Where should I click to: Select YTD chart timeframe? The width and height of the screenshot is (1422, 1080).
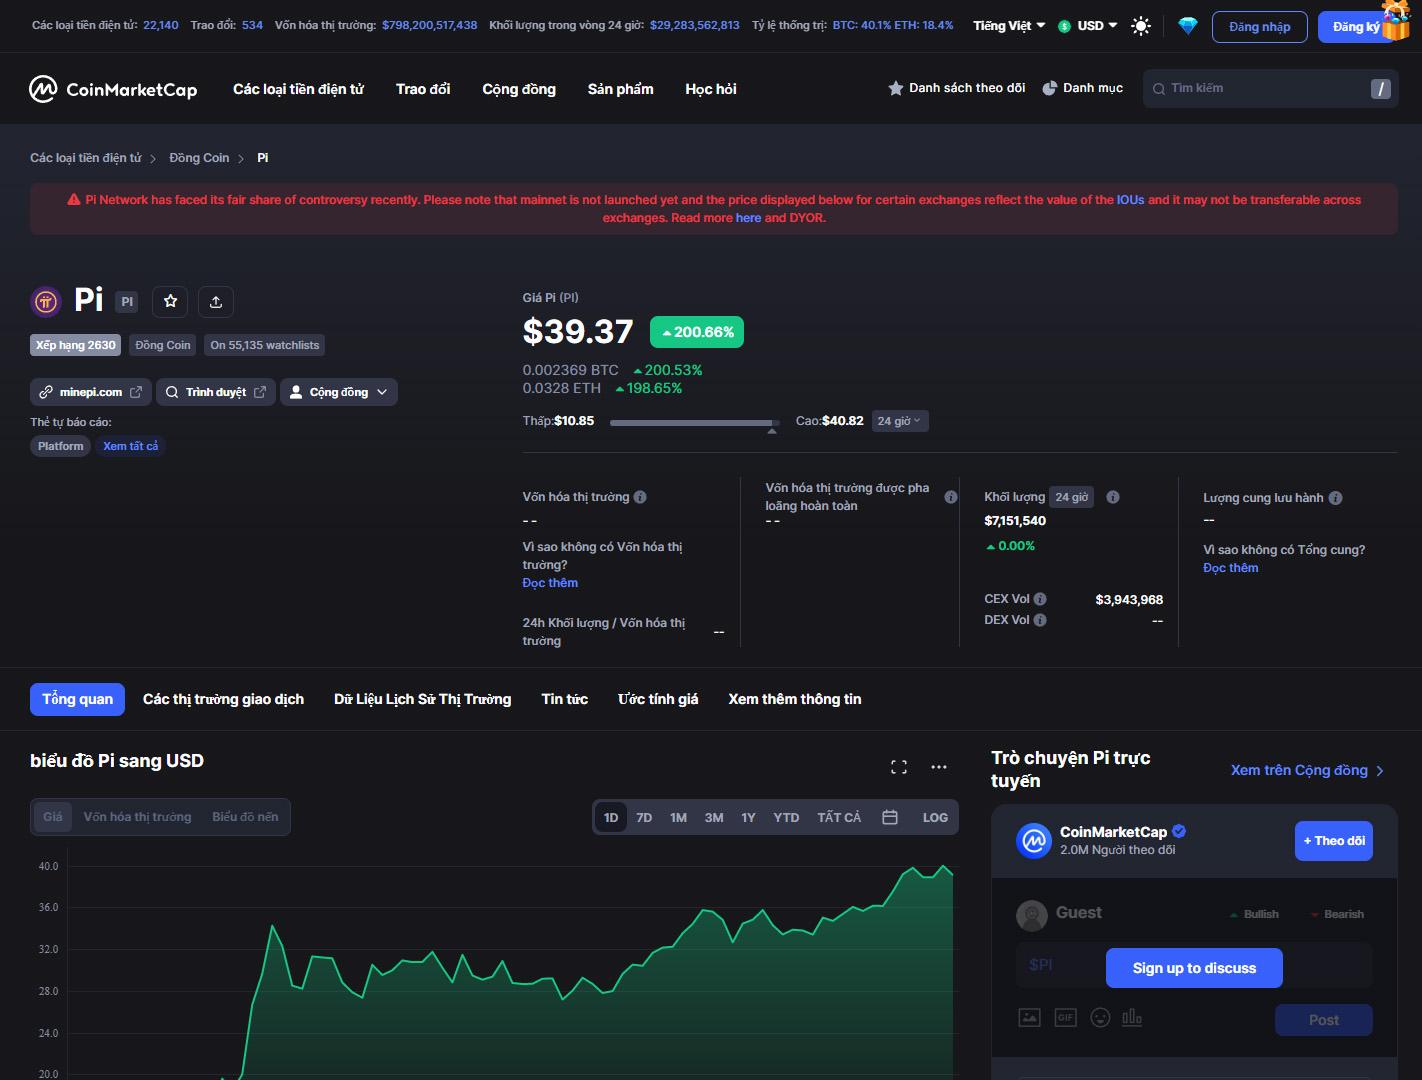(x=786, y=817)
